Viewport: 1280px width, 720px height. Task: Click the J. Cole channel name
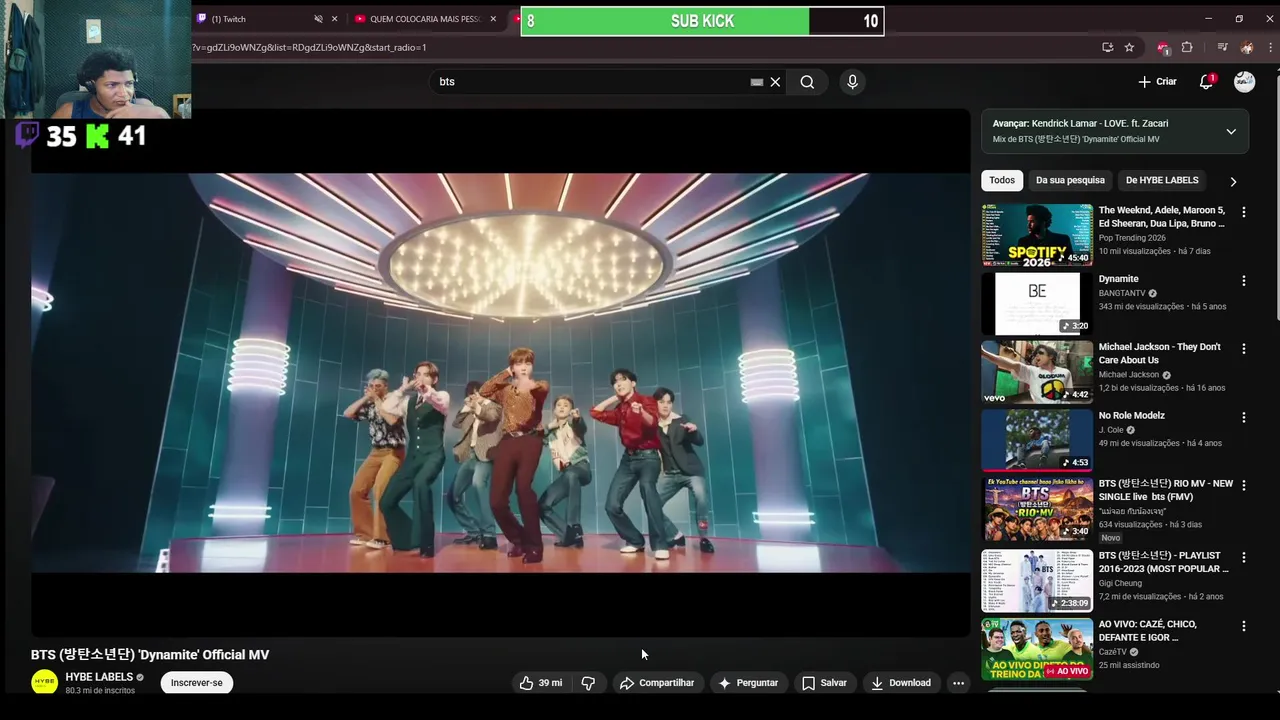coord(1111,430)
